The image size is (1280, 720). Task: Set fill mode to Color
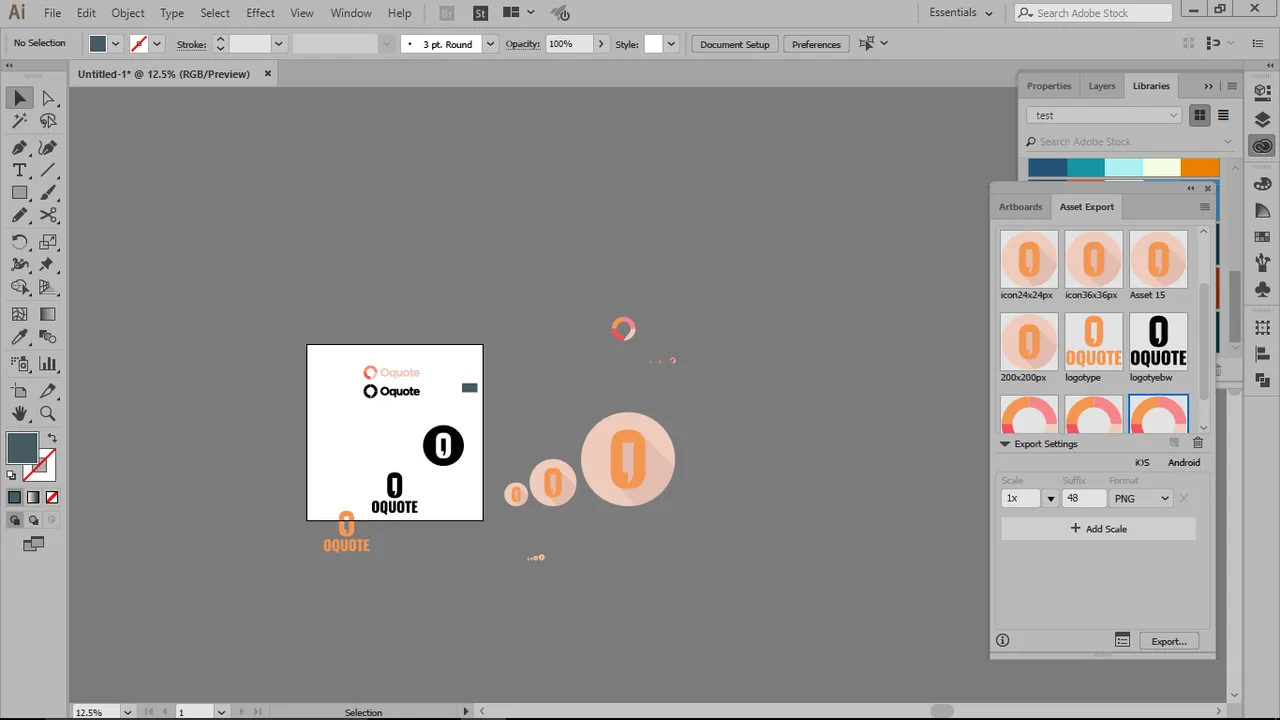point(15,497)
